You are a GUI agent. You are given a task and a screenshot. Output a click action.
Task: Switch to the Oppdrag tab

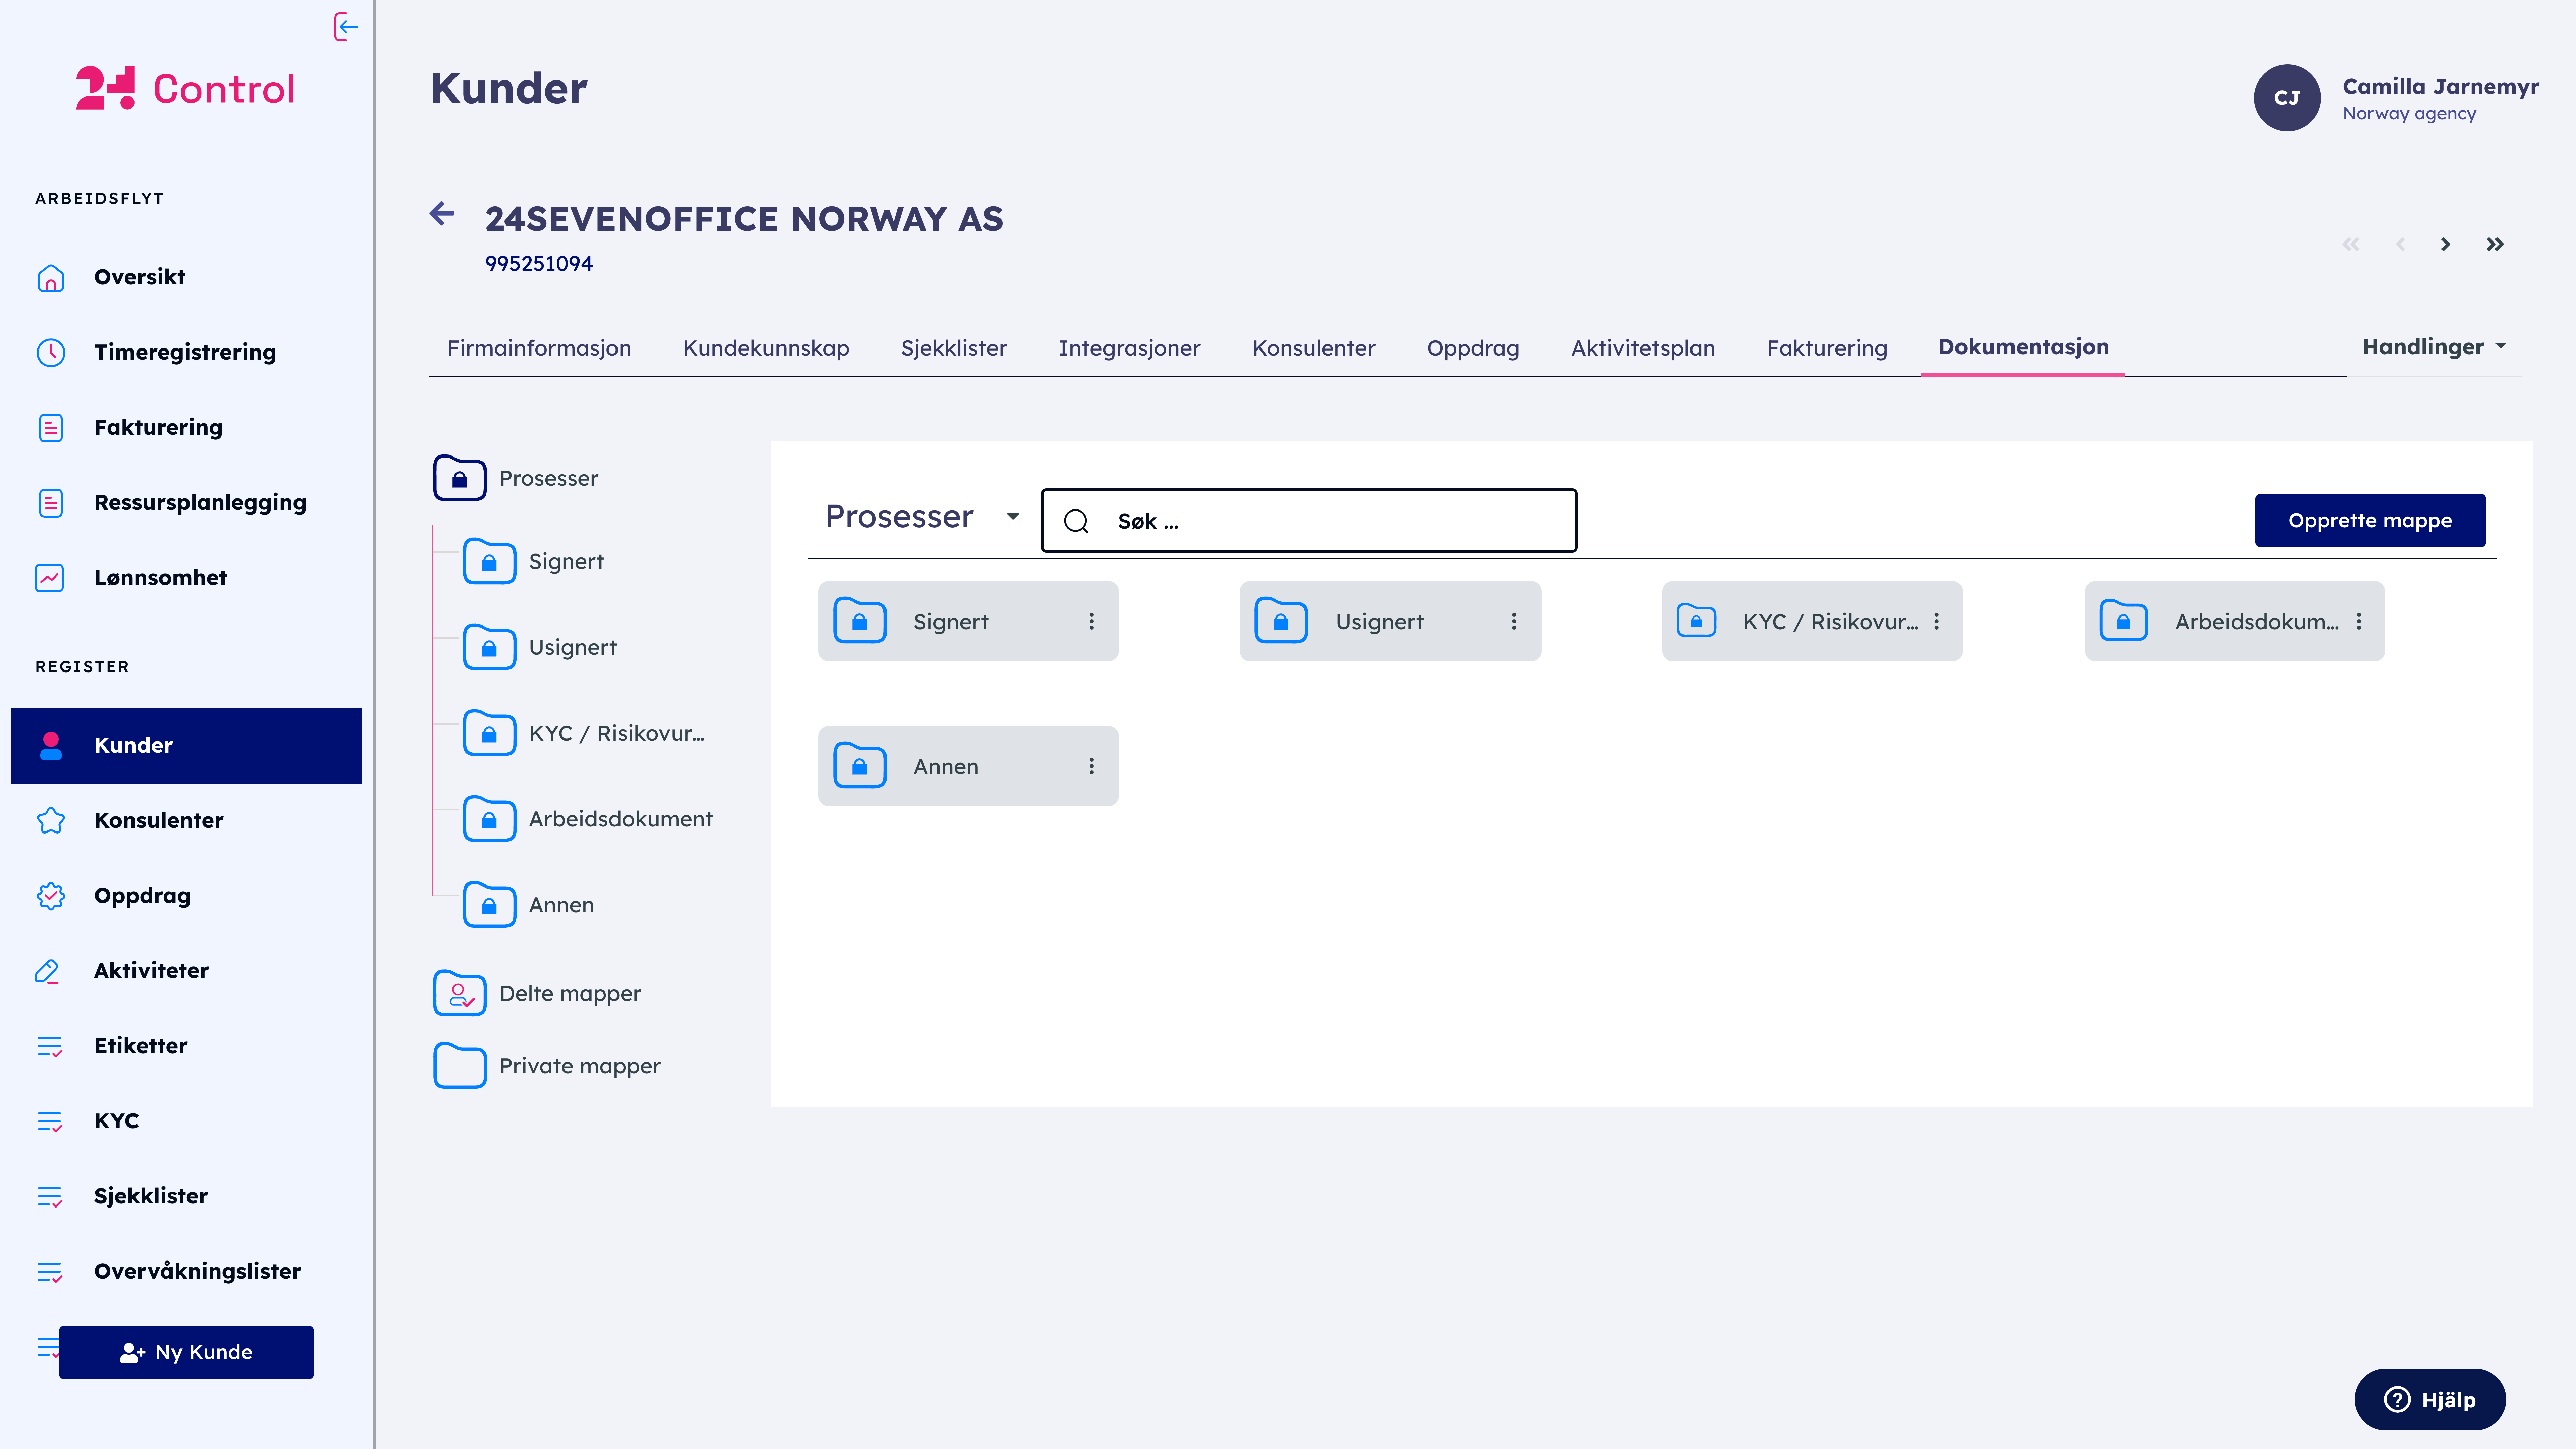click(1473, 348)
